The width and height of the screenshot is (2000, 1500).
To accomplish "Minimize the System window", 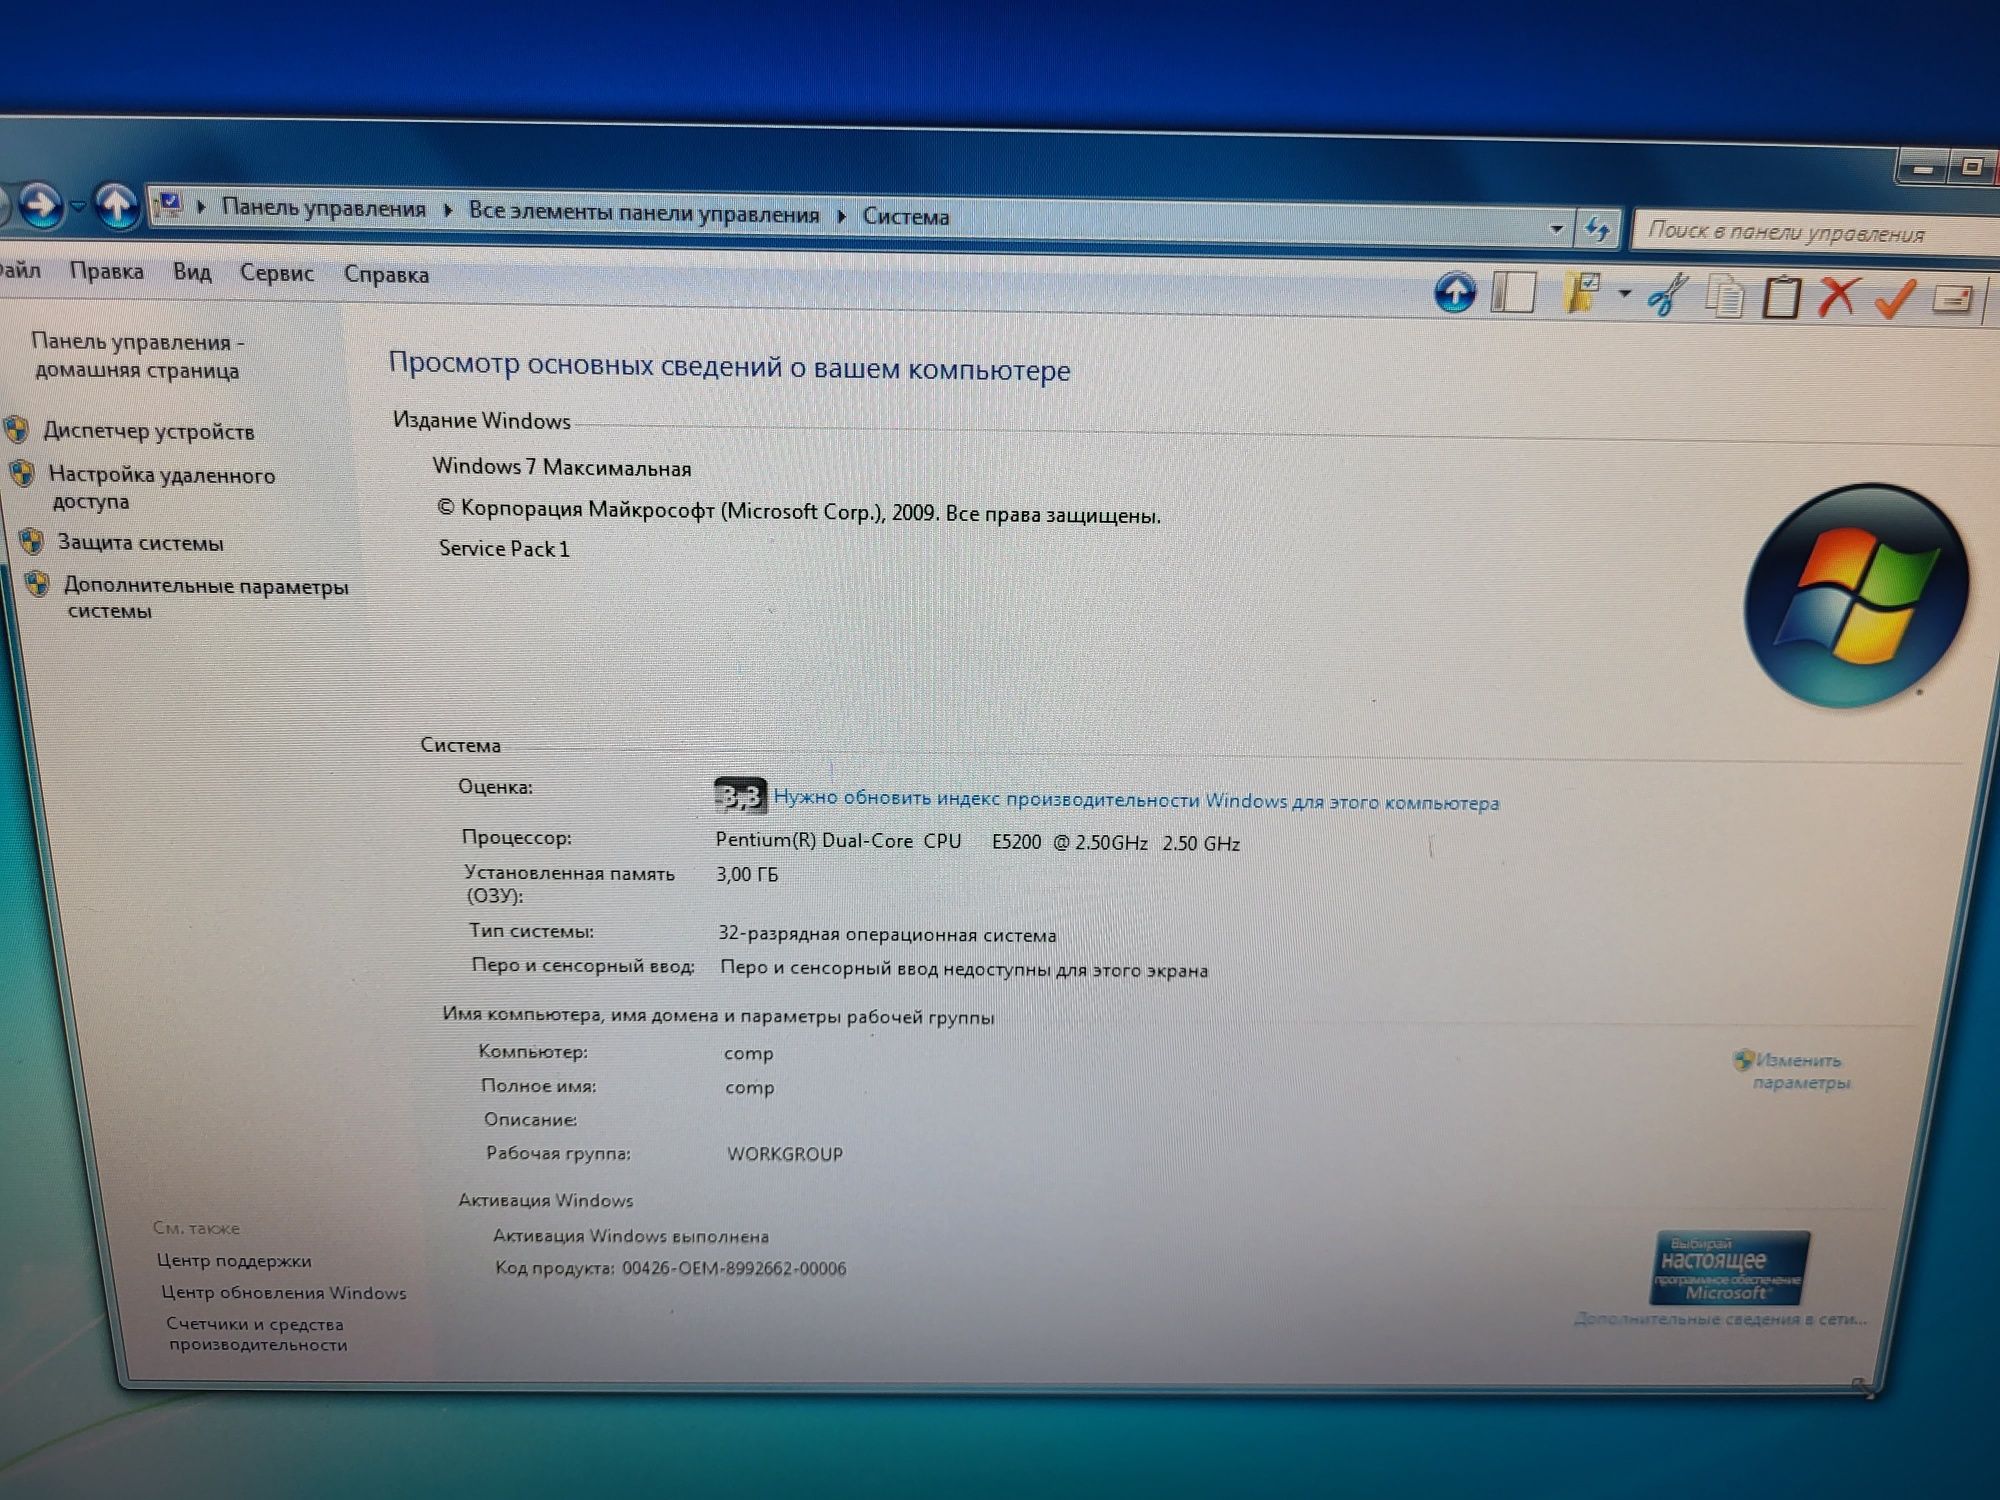I will [1922, 167].
